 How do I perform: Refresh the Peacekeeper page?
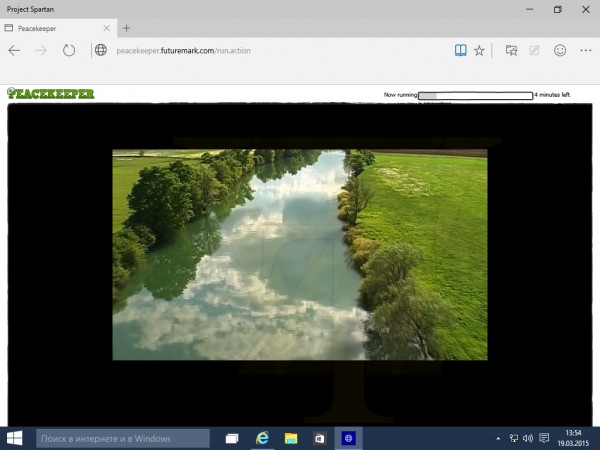click(69, 50)
